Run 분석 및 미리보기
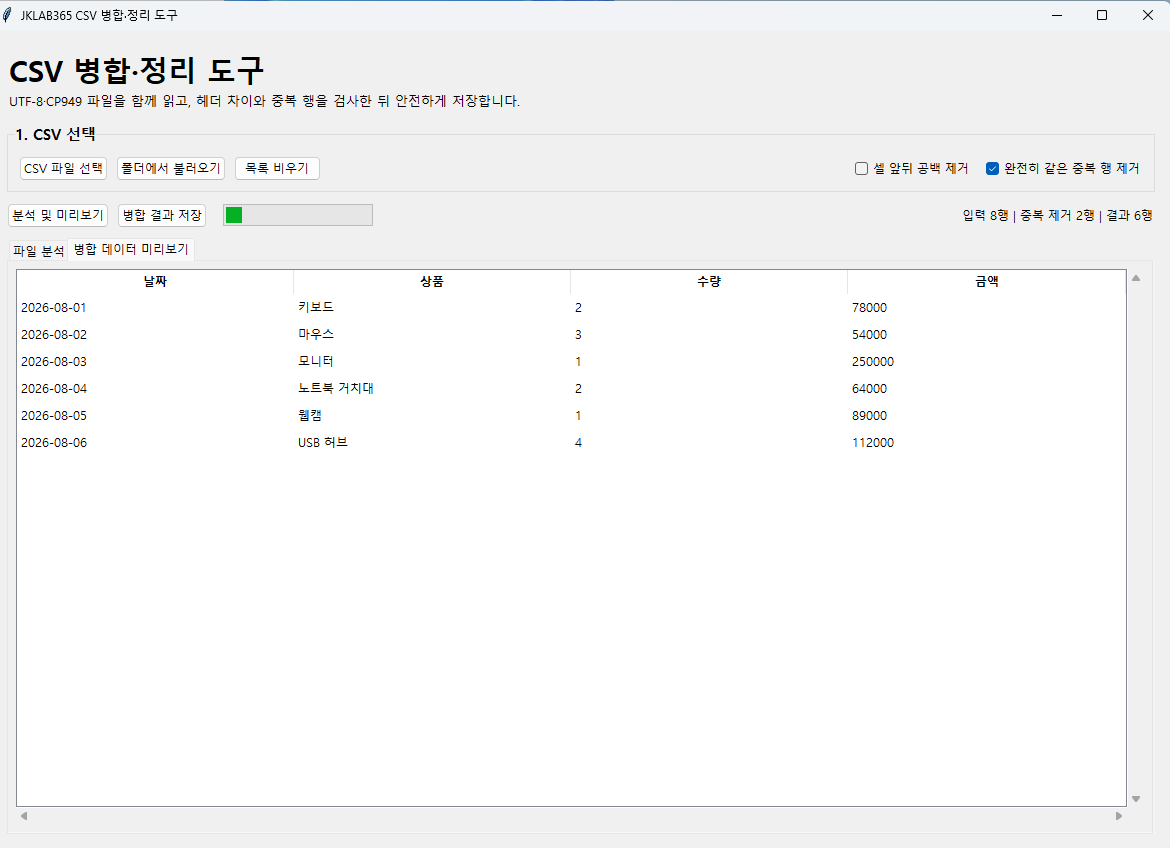 (58, 216)
